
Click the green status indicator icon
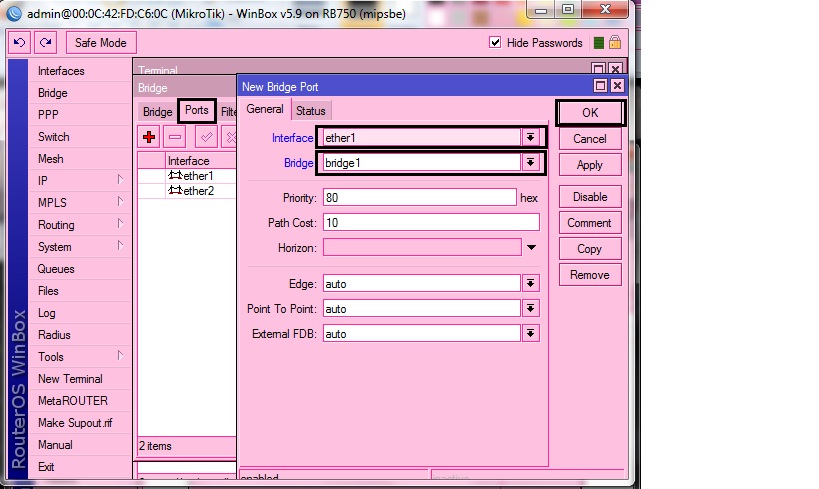click(599, 43)
